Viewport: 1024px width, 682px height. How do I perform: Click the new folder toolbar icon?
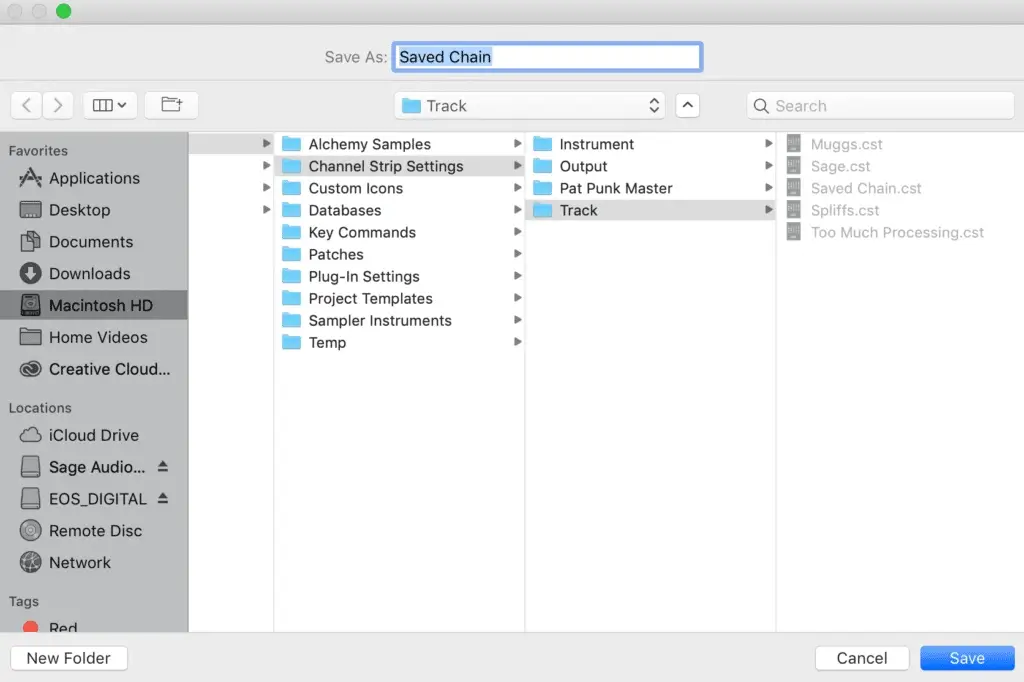click(171, 105)
